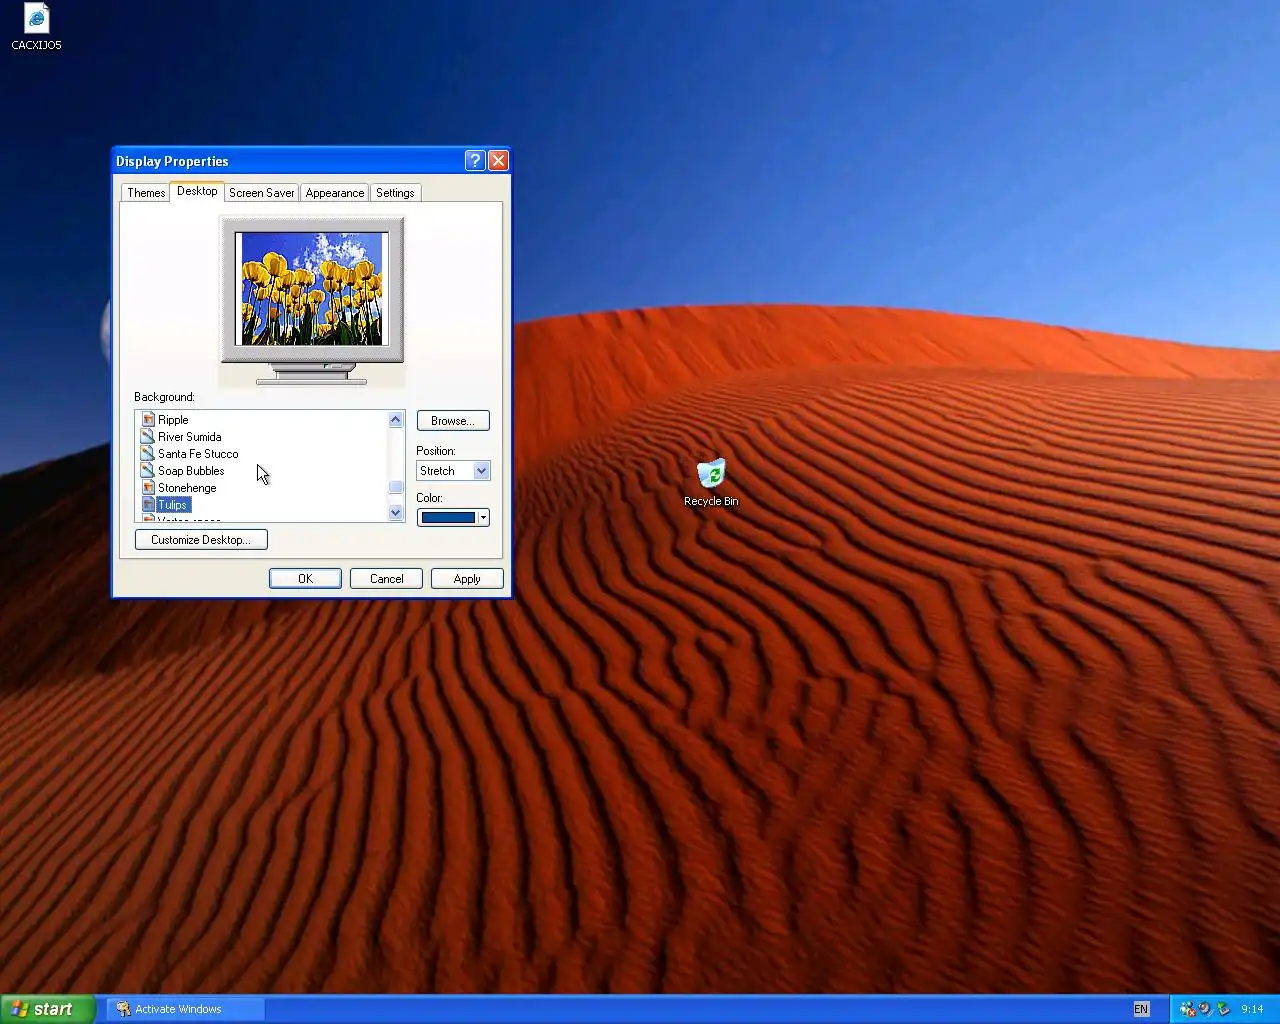Open the EN language bar indicator
Image resolution: width=1280 pixels, height=1024 pixels.
coord(1141,1009)
